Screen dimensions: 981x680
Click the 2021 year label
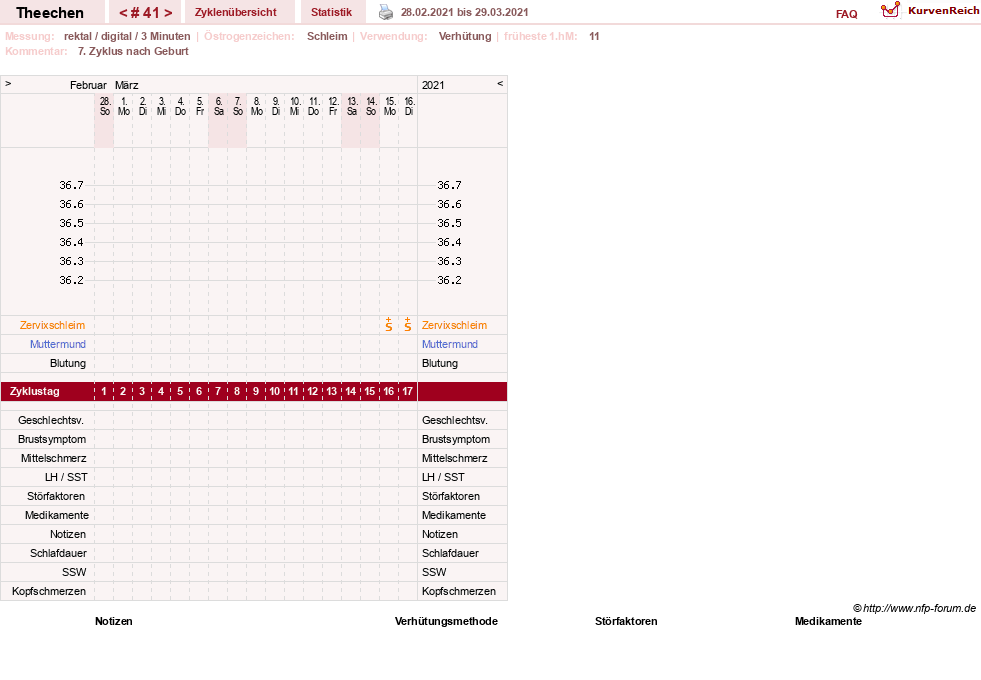[433, 85]
